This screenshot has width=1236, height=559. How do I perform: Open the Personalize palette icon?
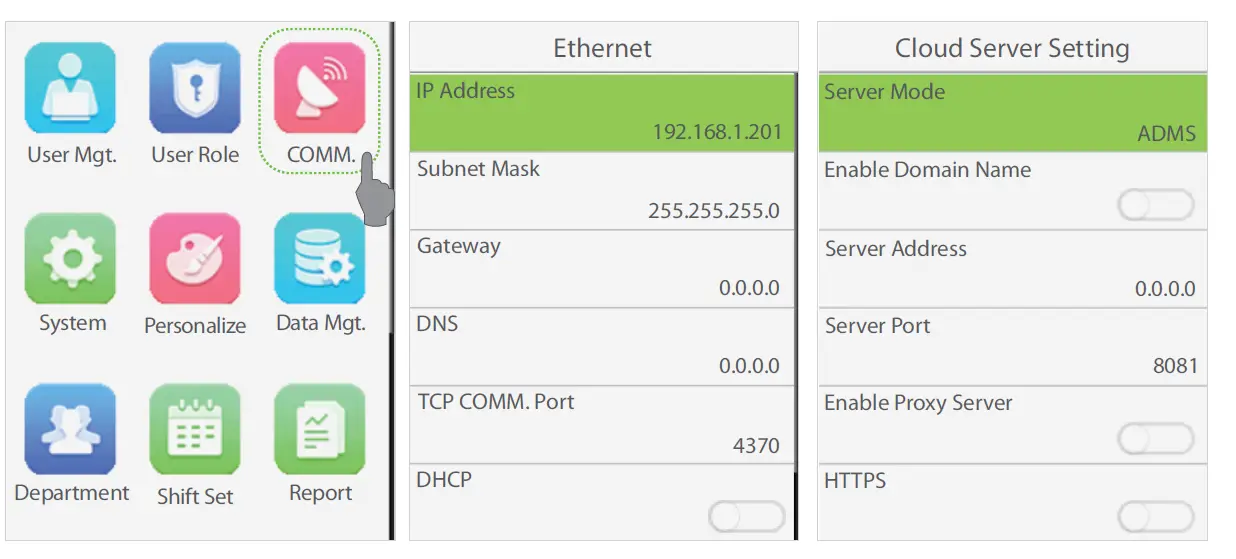coord(195,259)
